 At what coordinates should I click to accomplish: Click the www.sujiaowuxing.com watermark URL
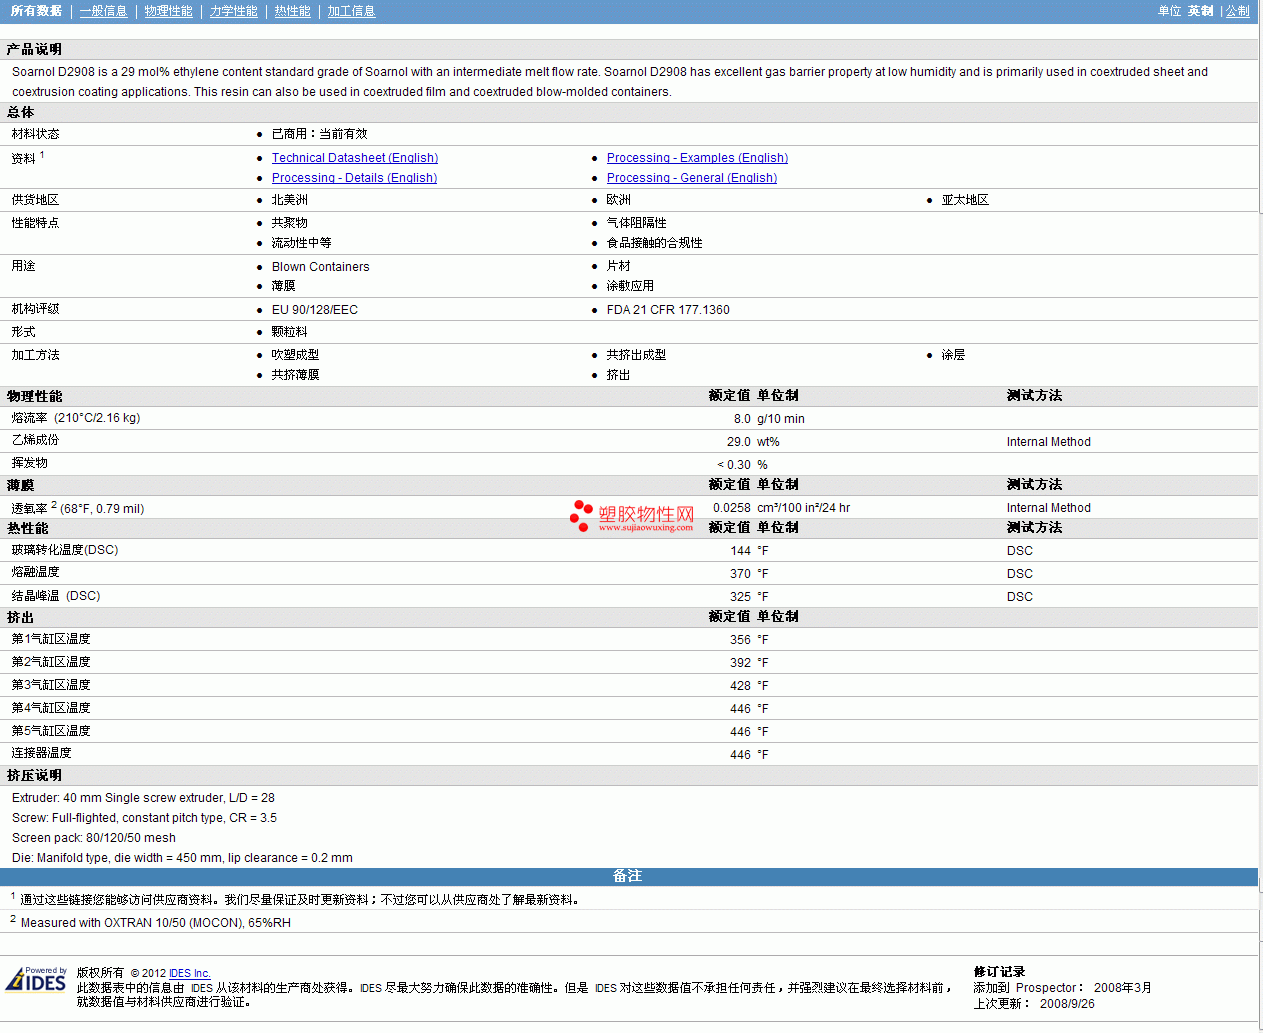pyautogui.click(x=645, y=528)
